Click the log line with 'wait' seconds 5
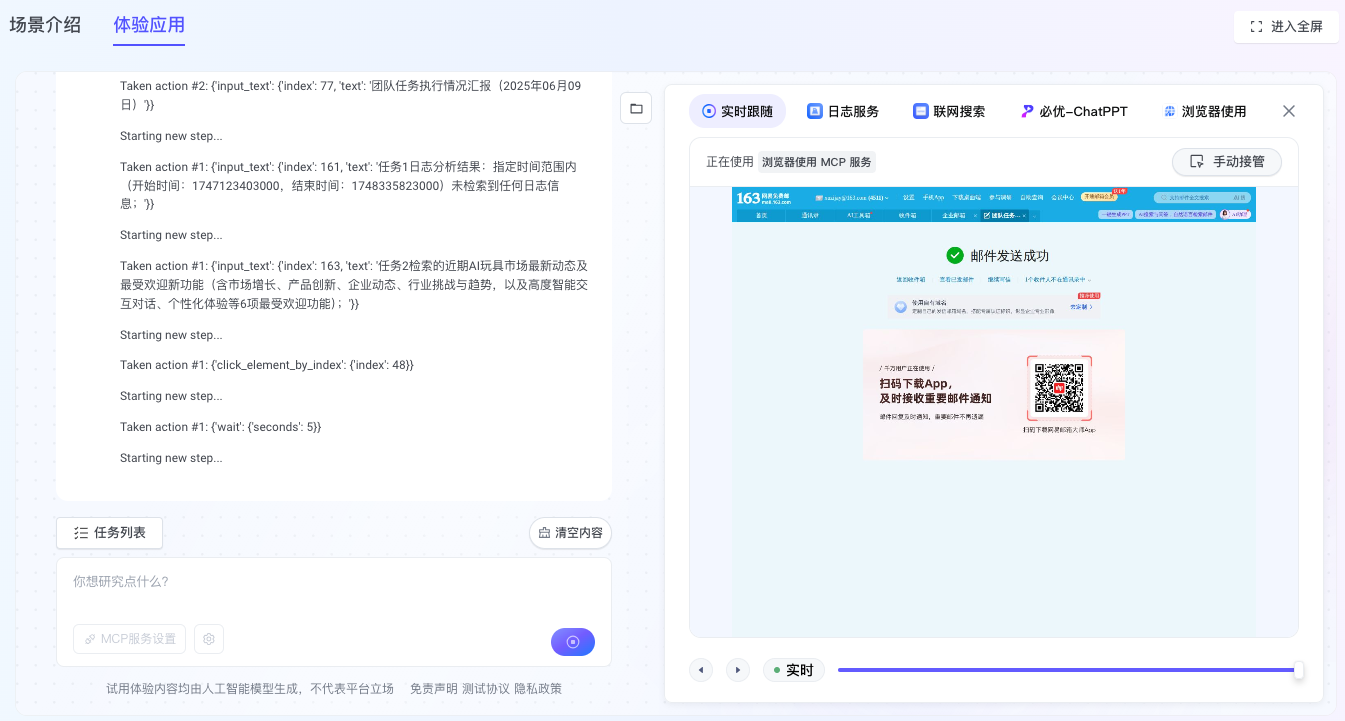Image resolution: width=1345 pixels, height=721 pixels. (x=221, y=427)
